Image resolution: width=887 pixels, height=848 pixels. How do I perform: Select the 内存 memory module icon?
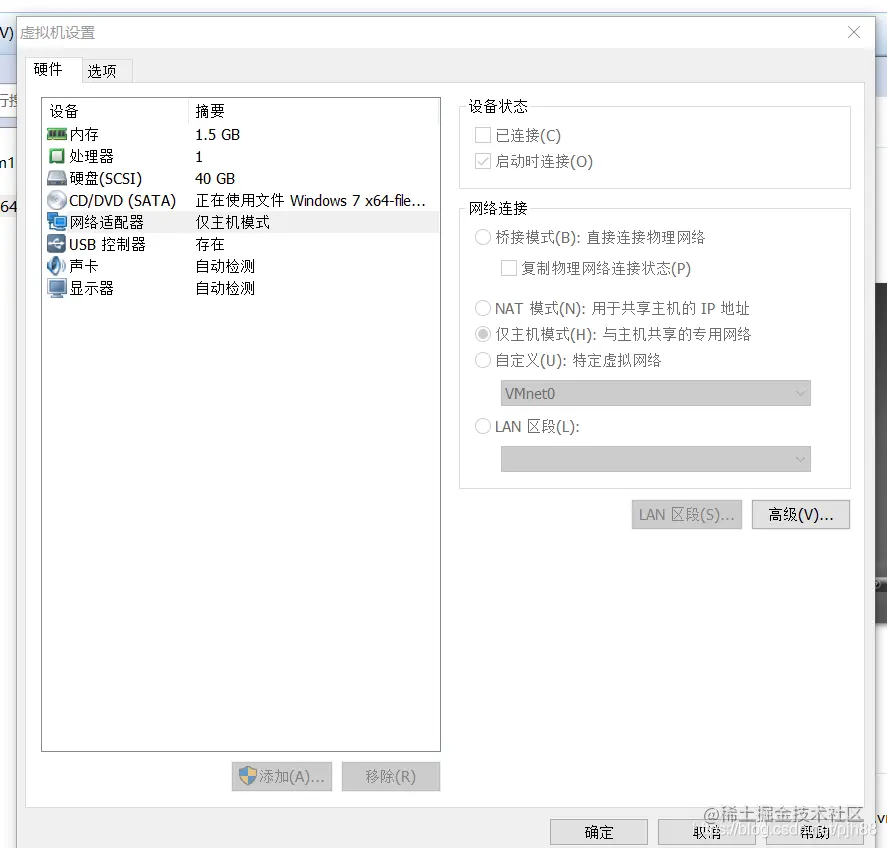pos(57,134)
